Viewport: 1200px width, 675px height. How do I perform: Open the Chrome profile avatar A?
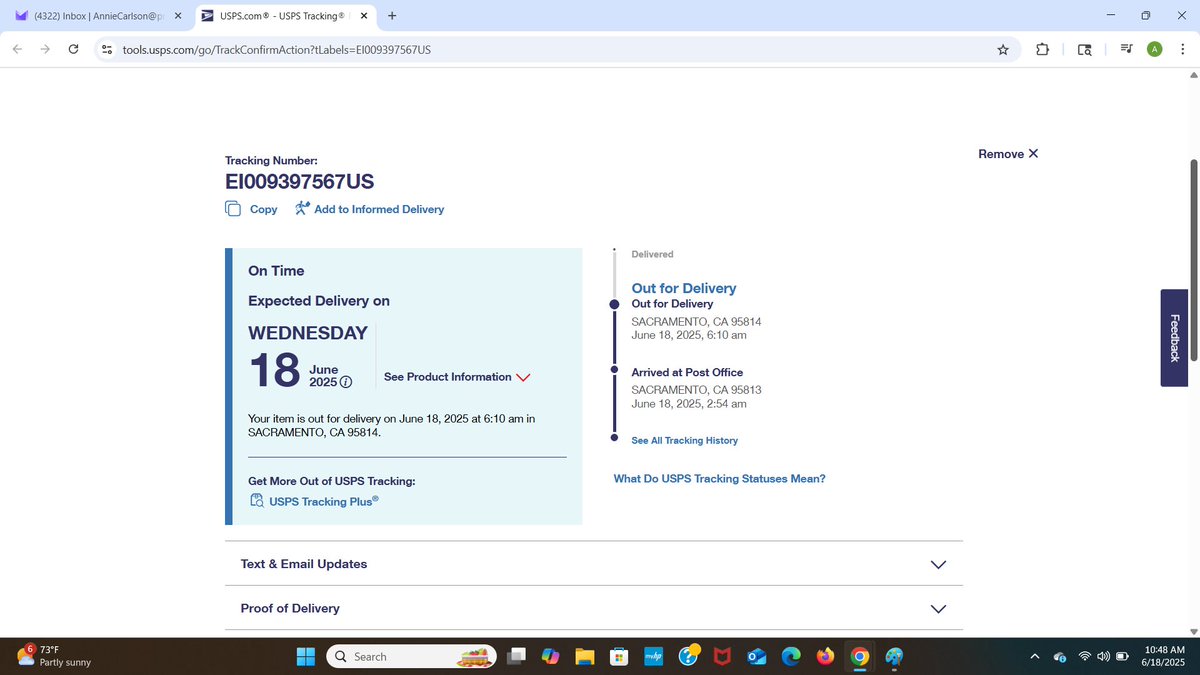(1155, 50)
